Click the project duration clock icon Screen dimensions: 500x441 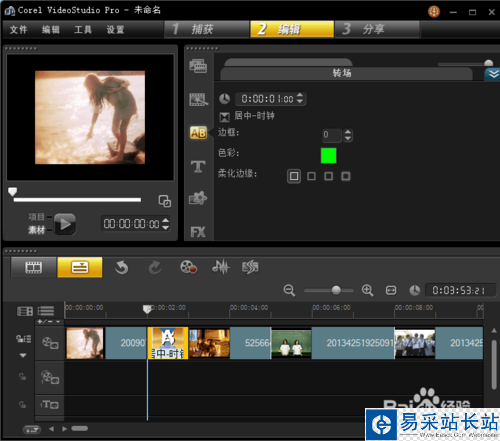point(415,290)
